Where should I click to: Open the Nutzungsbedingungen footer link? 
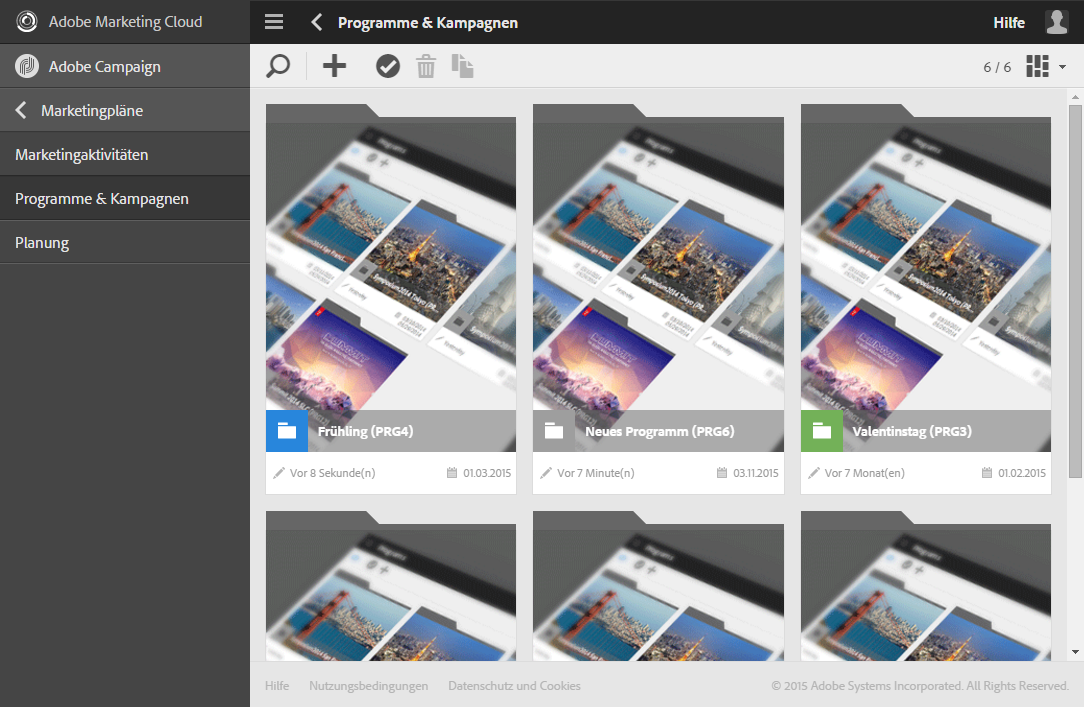pyautogui.click(x=368, y=686)
